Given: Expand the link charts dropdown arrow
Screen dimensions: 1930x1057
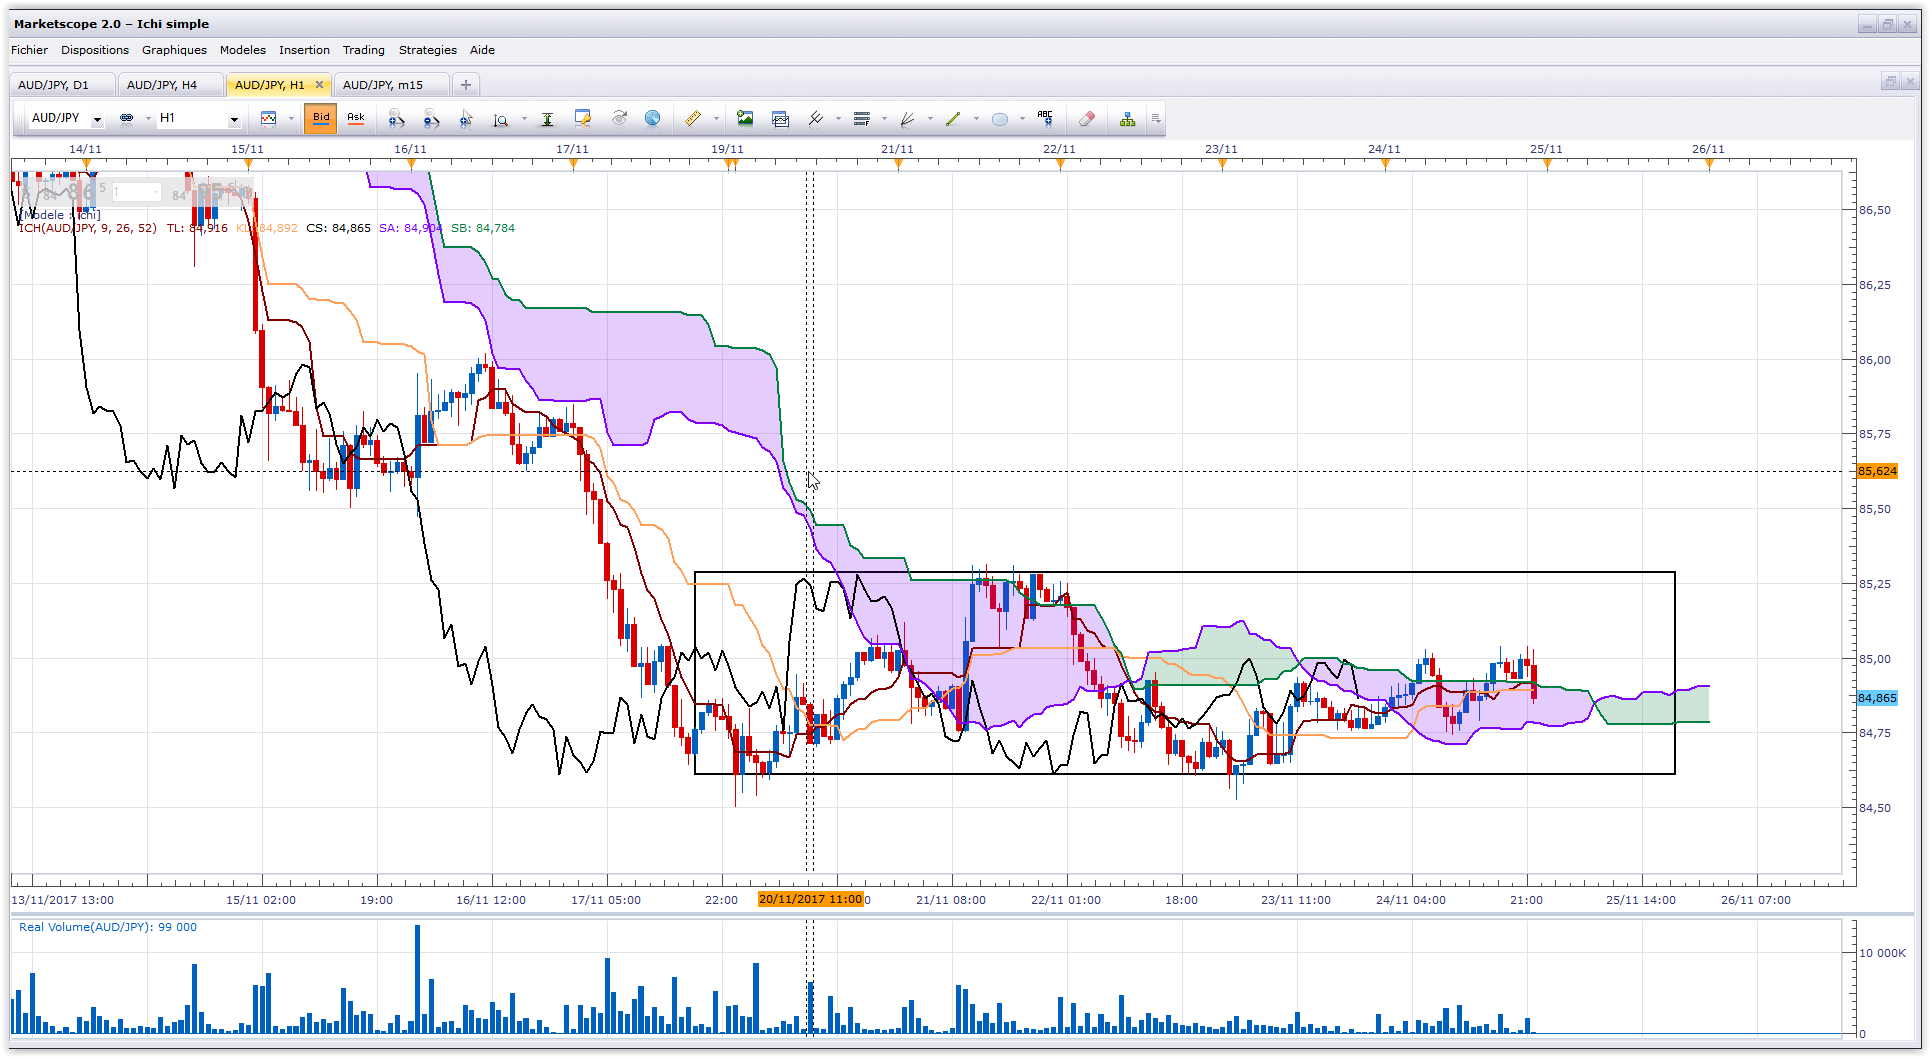Looking at the screenshot, I should 148,119.
